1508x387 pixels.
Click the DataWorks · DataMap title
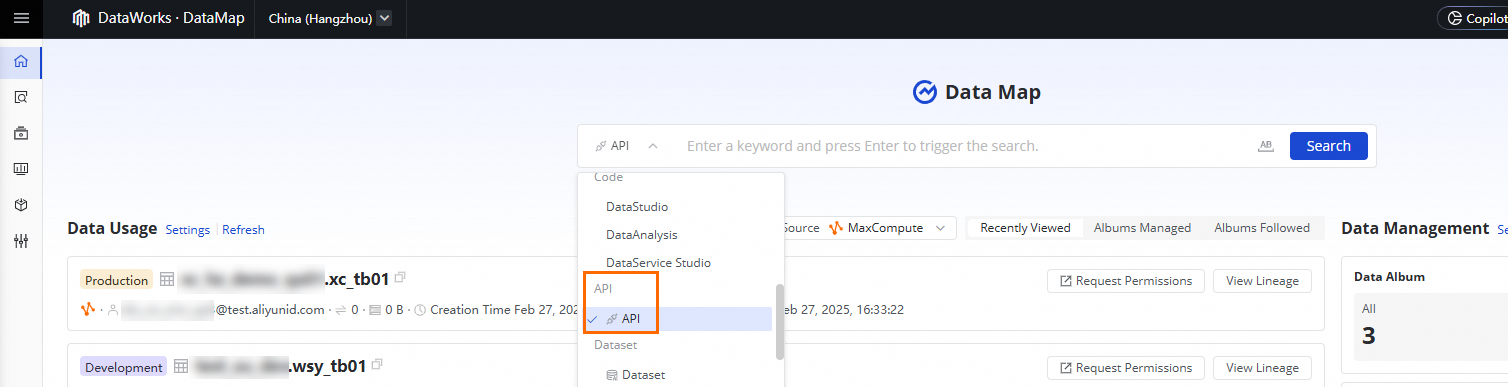[x=171, y=18]
